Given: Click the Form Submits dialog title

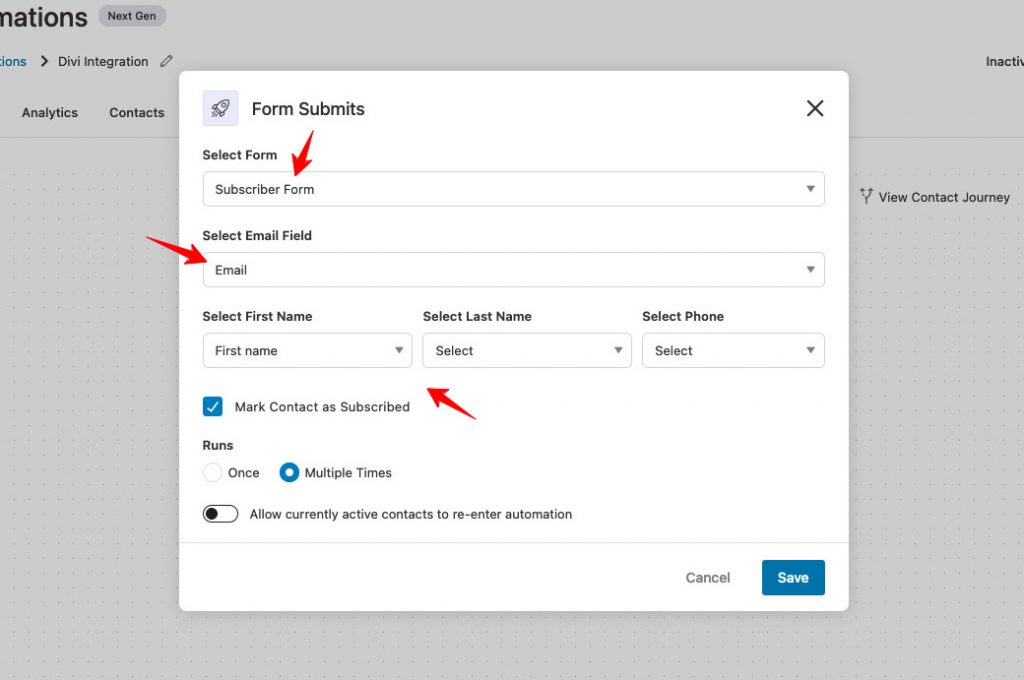Looking at the screenshot, I should (x=308, y=108).
